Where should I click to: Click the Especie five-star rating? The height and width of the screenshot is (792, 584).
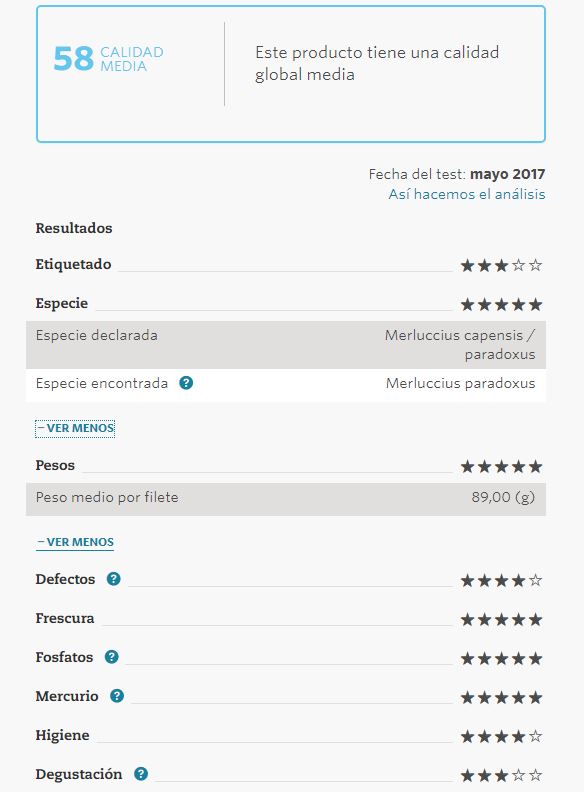click(x=501, y=305)
